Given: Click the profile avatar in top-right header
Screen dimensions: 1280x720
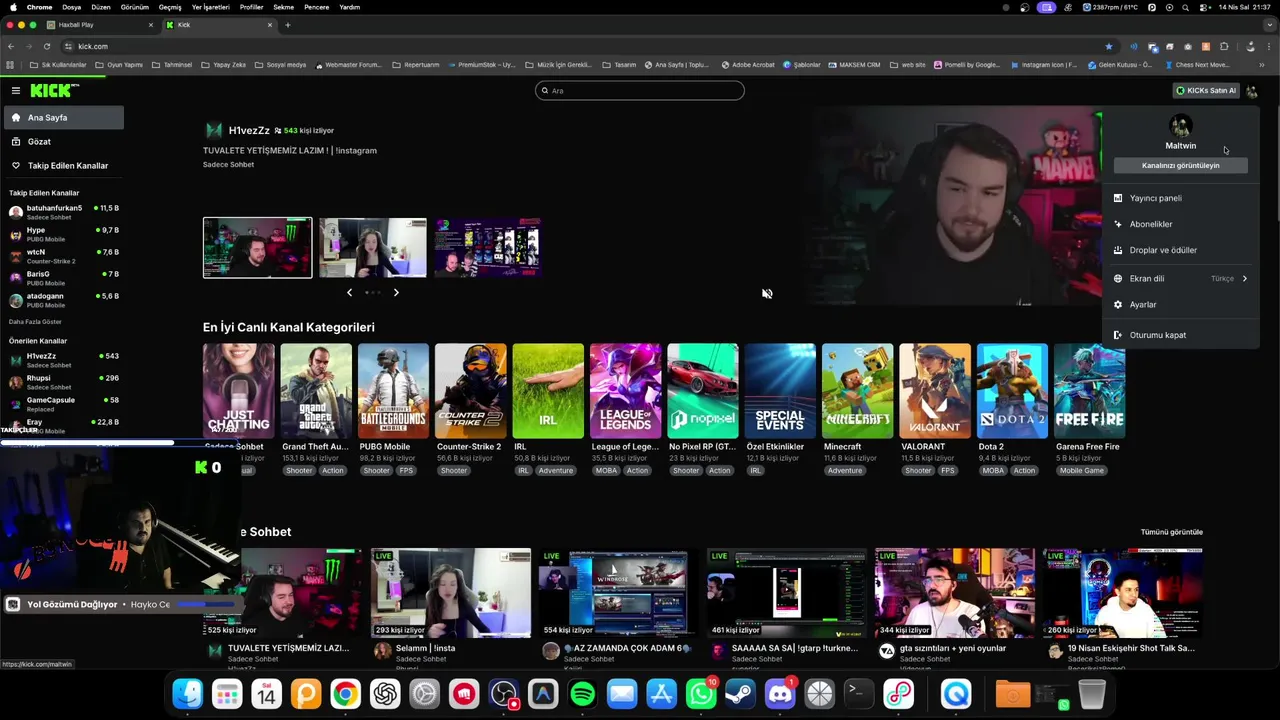Looking at the screenshot, I should [1252, 91].
